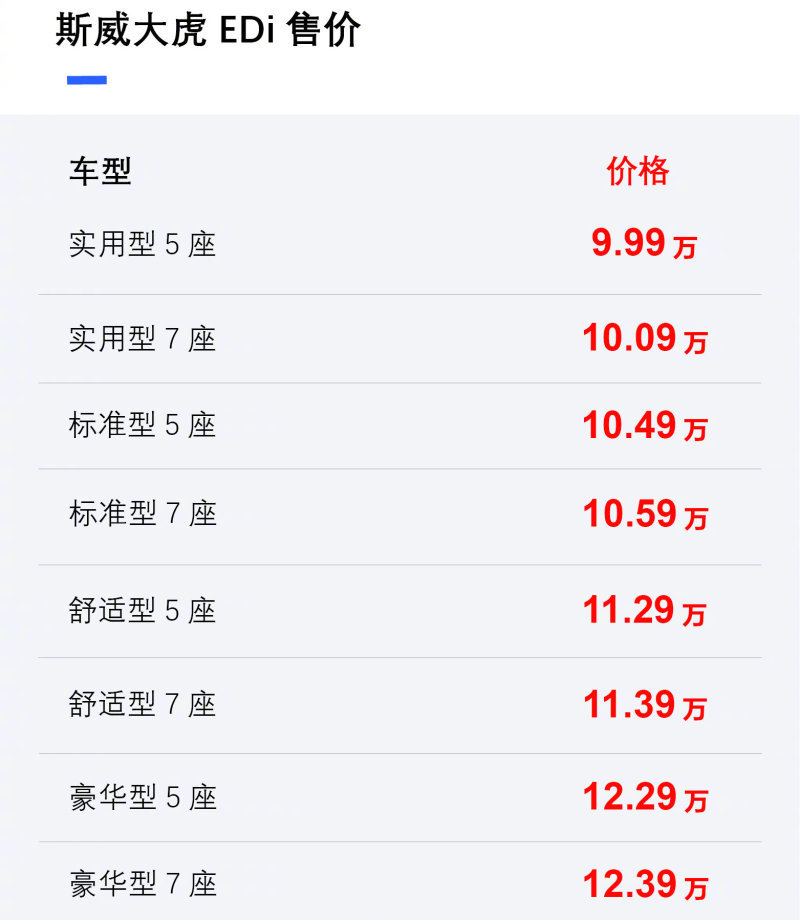Click the 9.99 万 price

click(644, 243)
